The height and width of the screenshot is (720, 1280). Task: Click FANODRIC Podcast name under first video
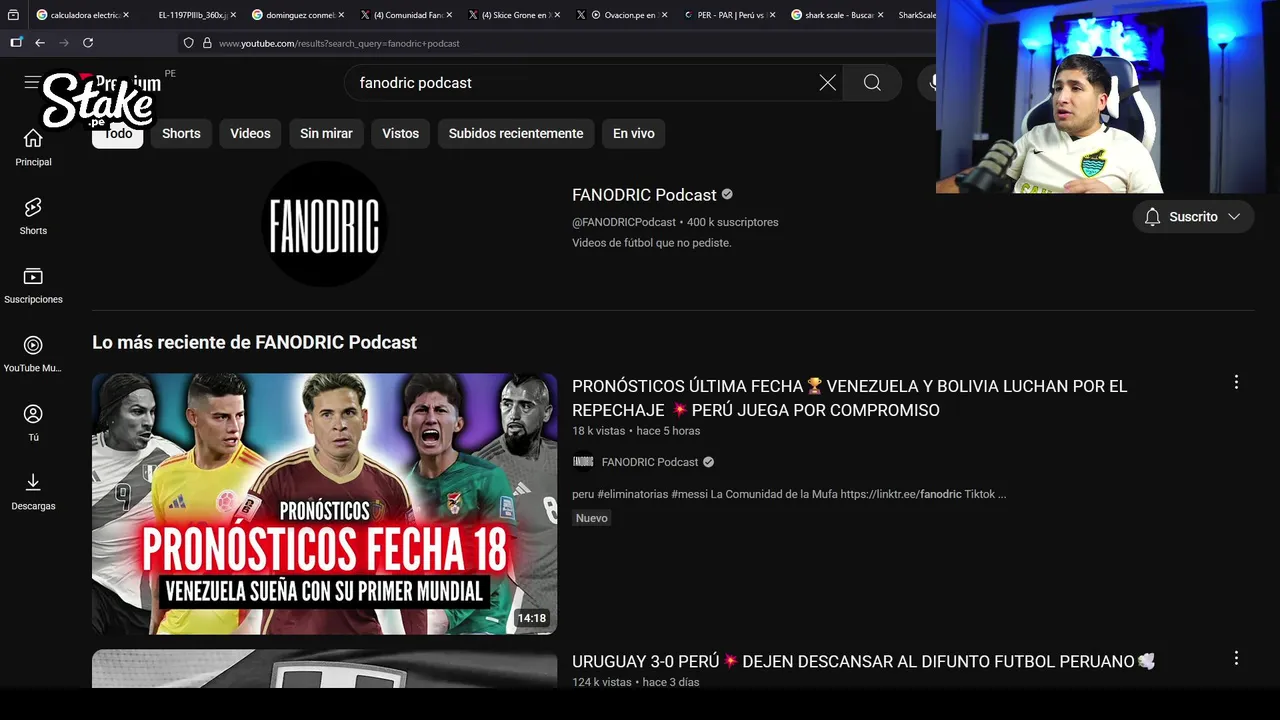[x=650, y=462]
